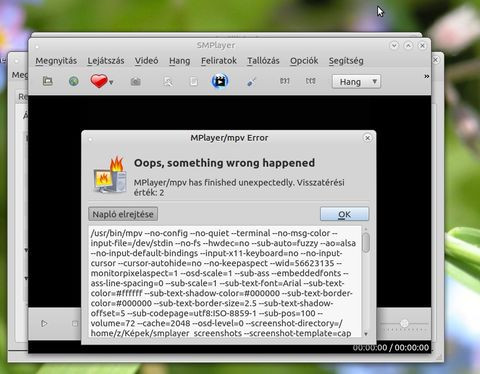Click the preferences tools icon
480x374 pixels.
click(x=251, y=81)
